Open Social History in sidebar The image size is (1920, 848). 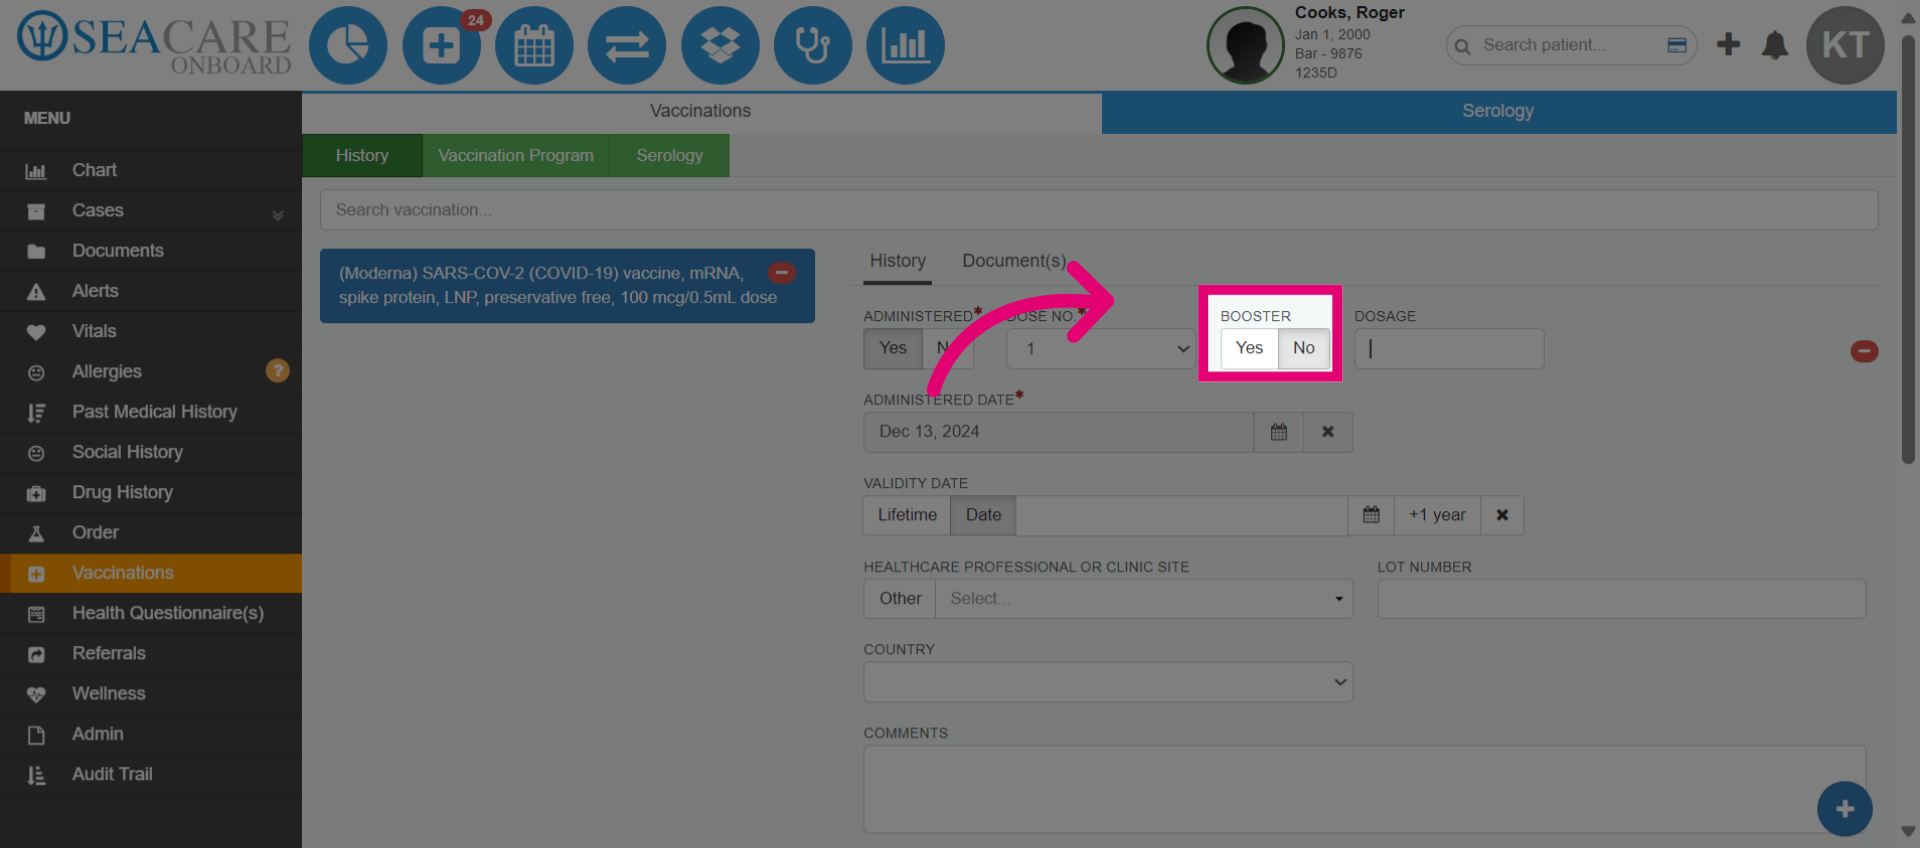151,452
